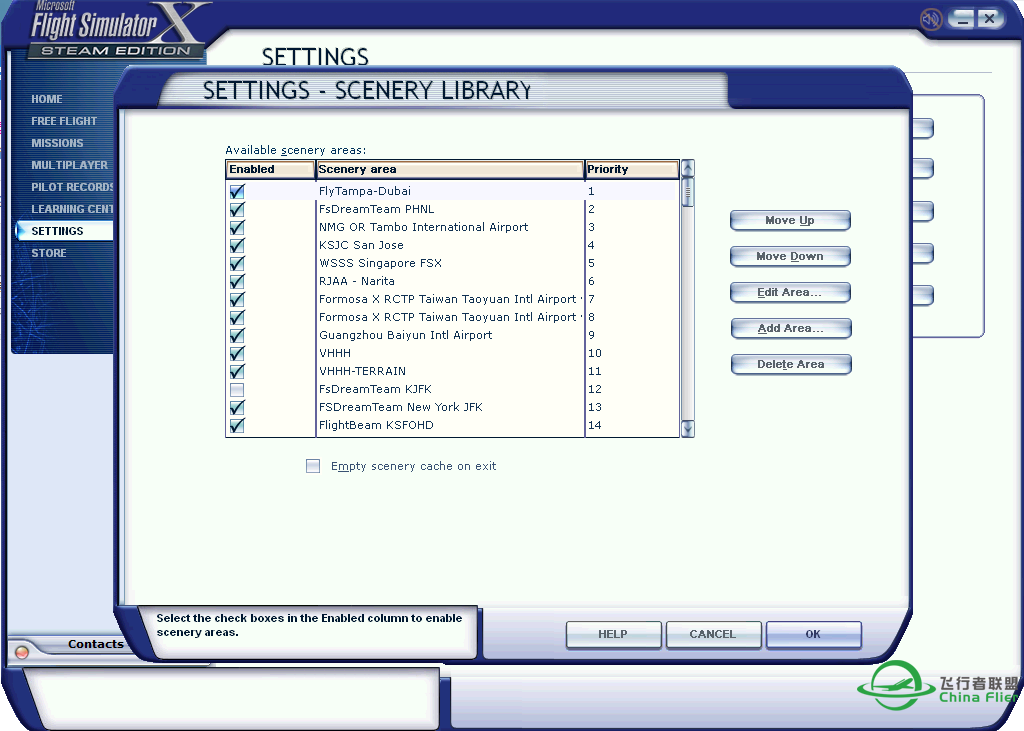Viewport: 1024px width, 731px height.
Task: Open the Multiplayer sidebar item
Action: [69, 165]
